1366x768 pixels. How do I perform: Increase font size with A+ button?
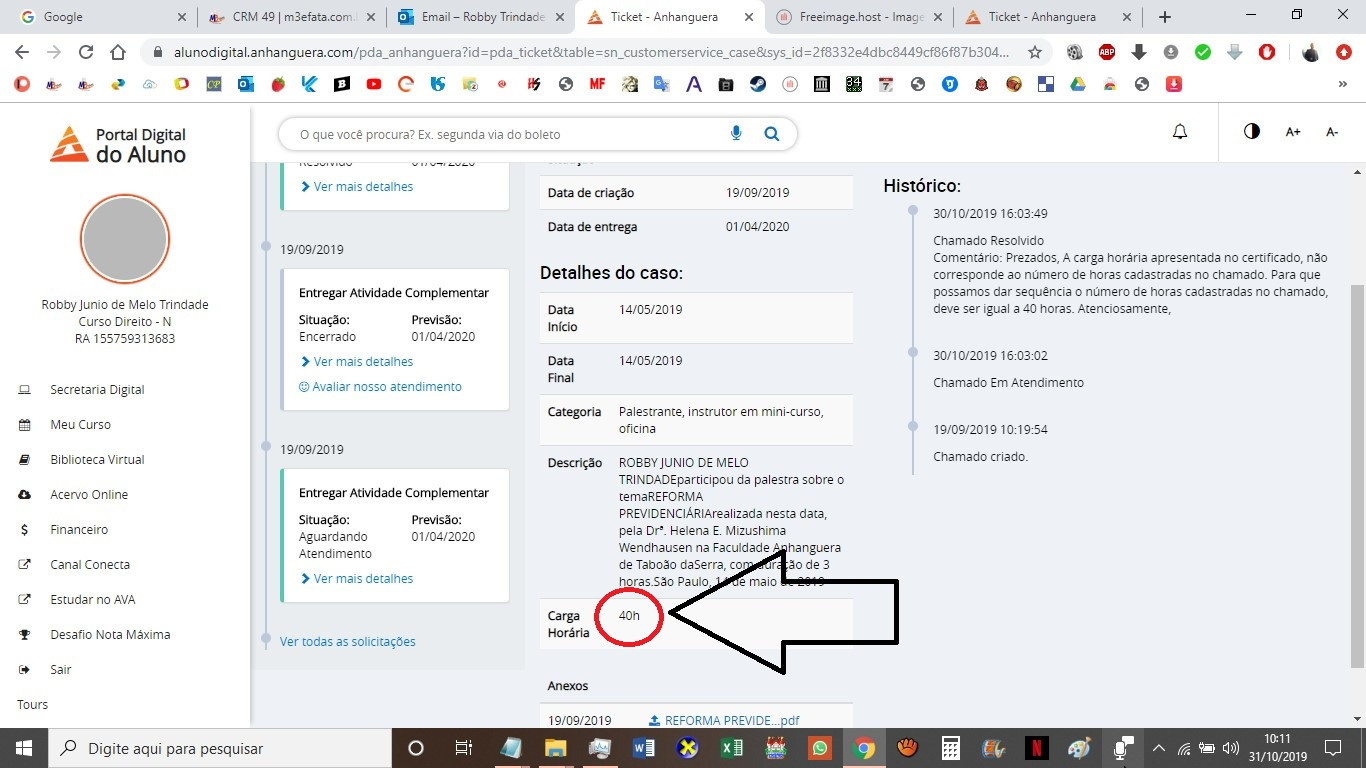1293,132
